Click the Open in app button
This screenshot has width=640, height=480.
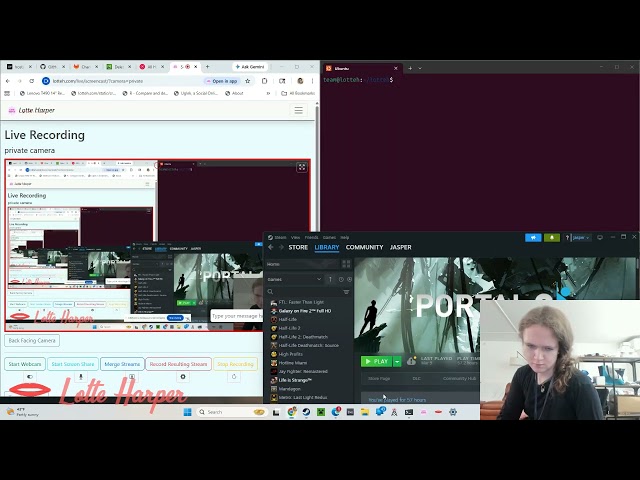click(222, 81)
